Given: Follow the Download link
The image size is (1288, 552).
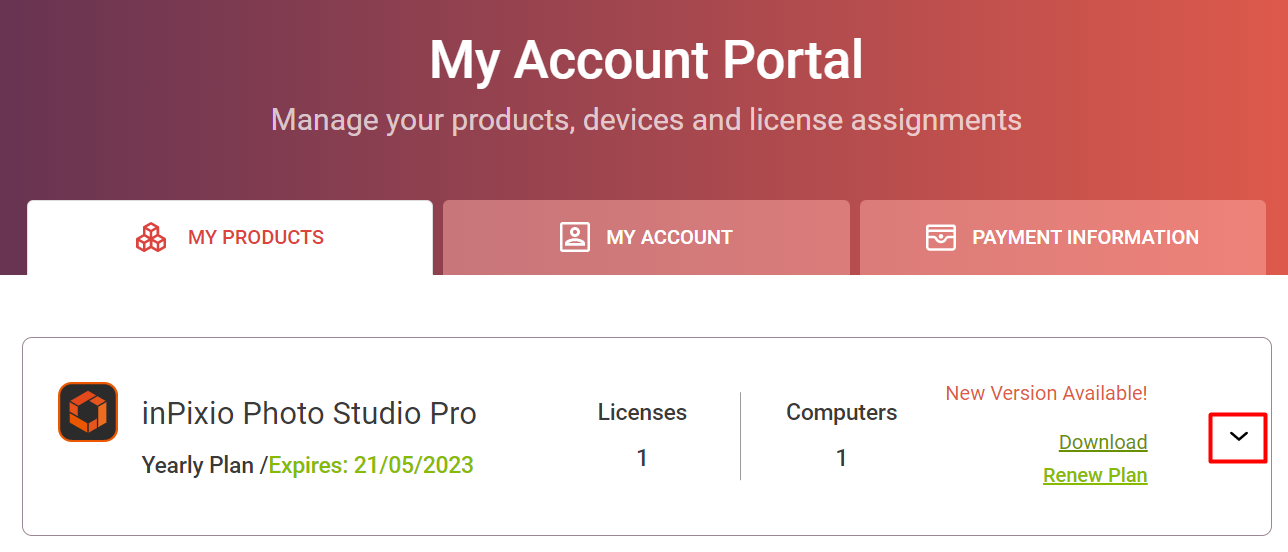Looking at the screenshot, I should pyautogui.click(x=1103, y=442).
